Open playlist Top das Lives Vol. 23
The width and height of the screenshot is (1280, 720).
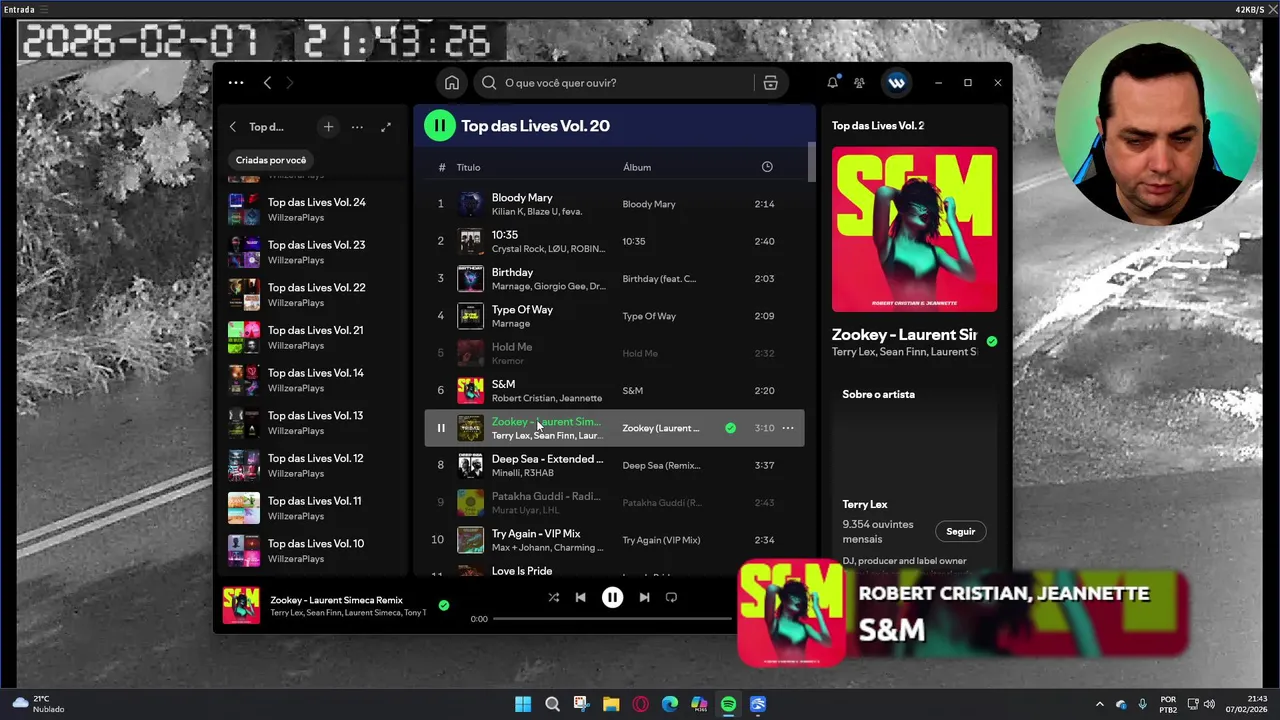click(312, 252)
